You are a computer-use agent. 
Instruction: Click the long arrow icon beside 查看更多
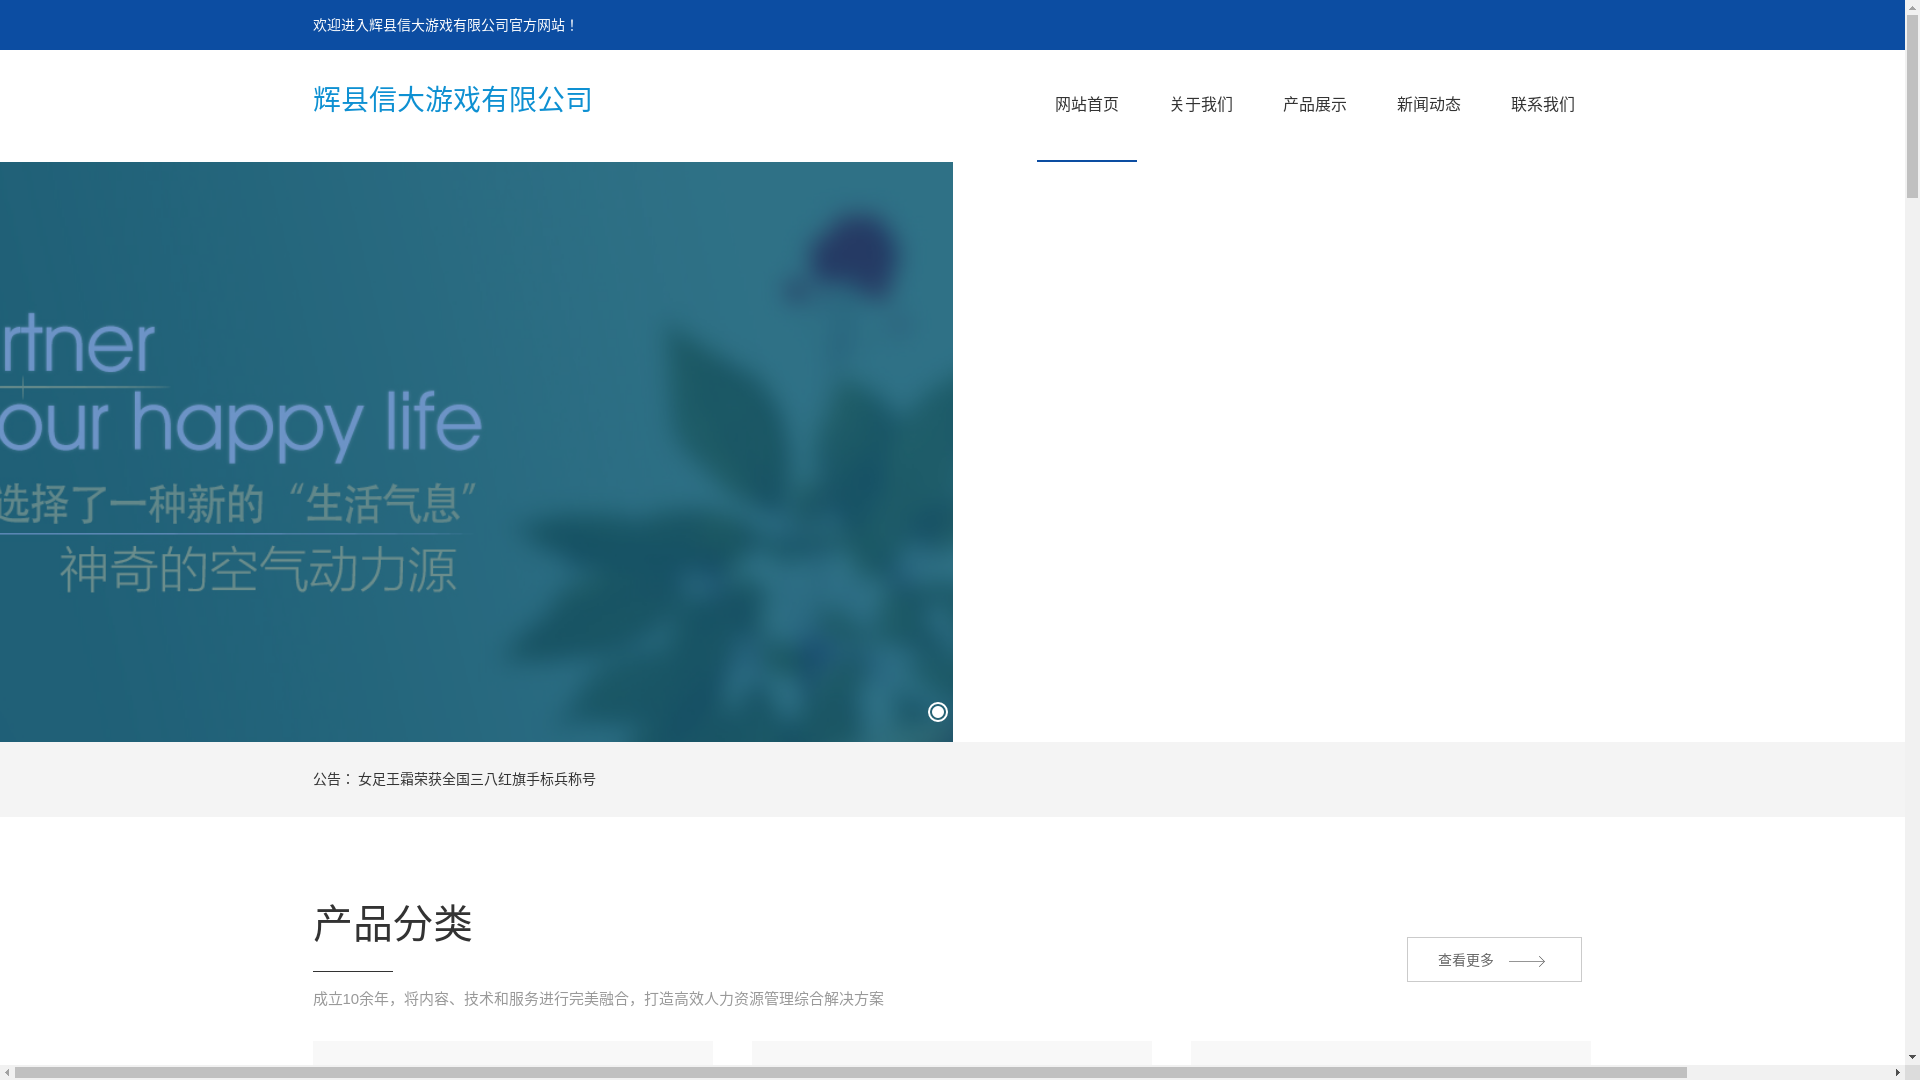1526,961
